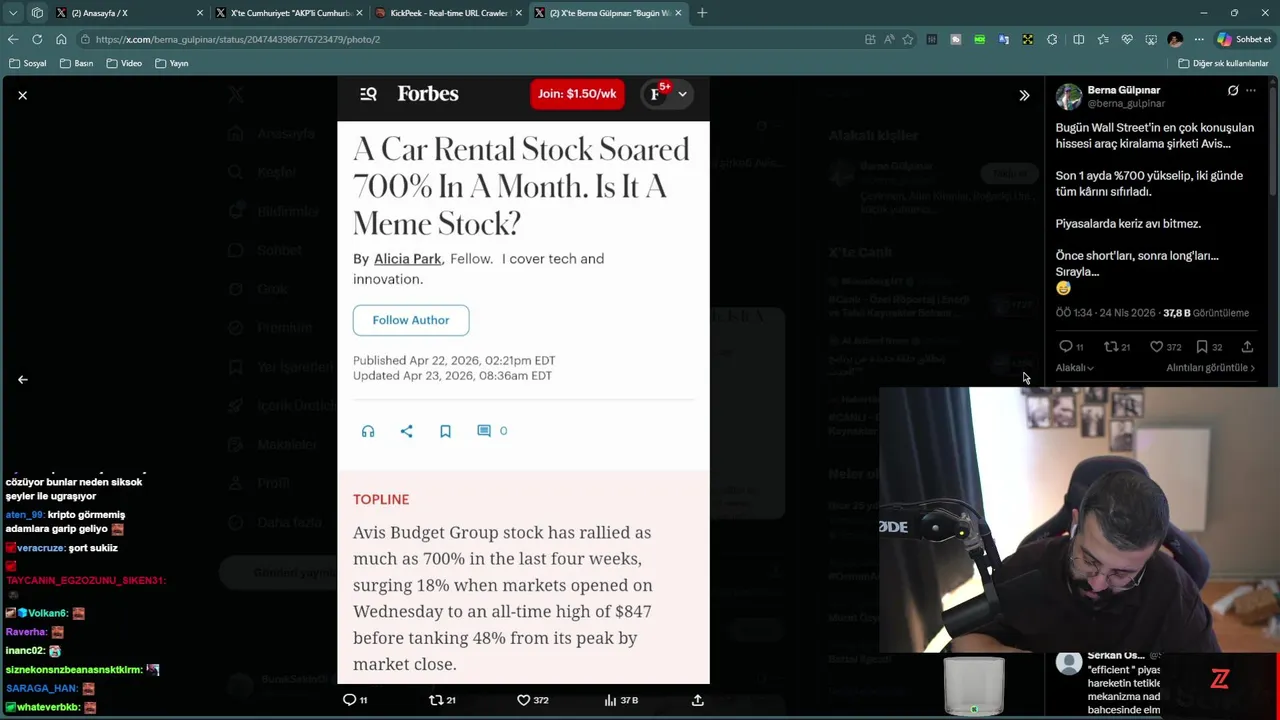
Task: Click the Follow Author button
Action: pyautogui.click(x=411, y=320)
